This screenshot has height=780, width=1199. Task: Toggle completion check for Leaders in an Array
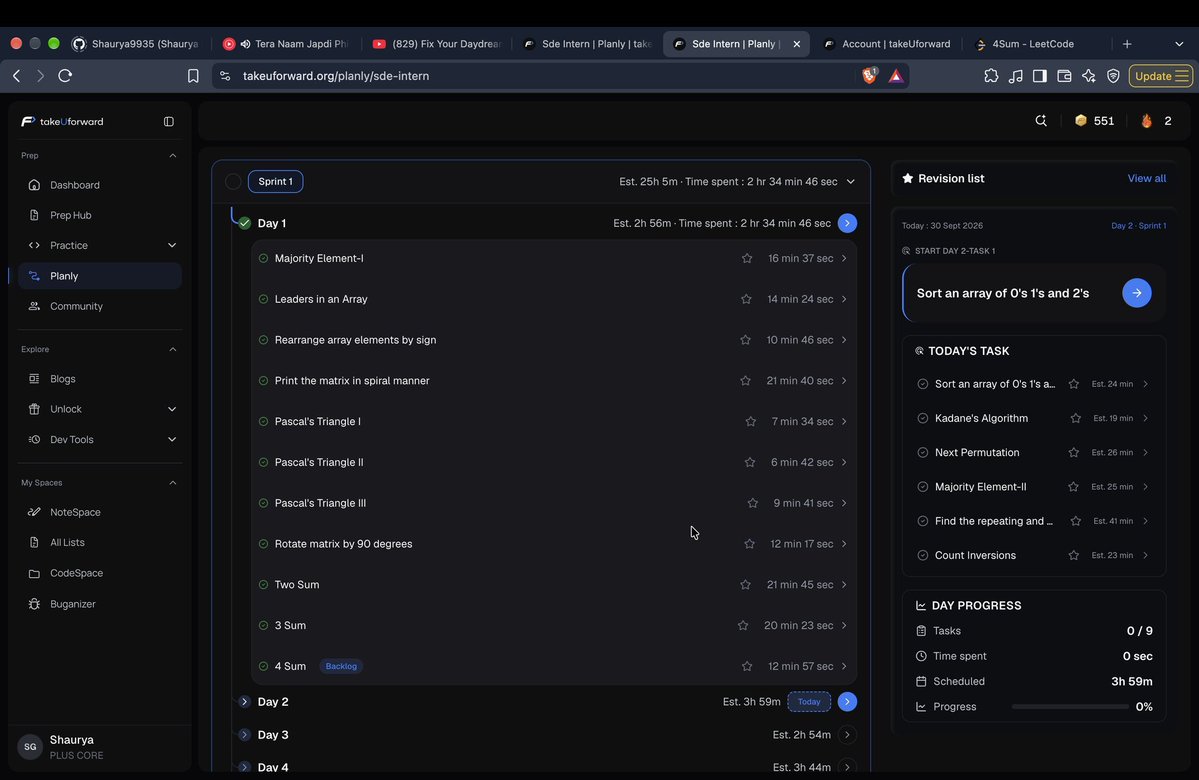263,299
